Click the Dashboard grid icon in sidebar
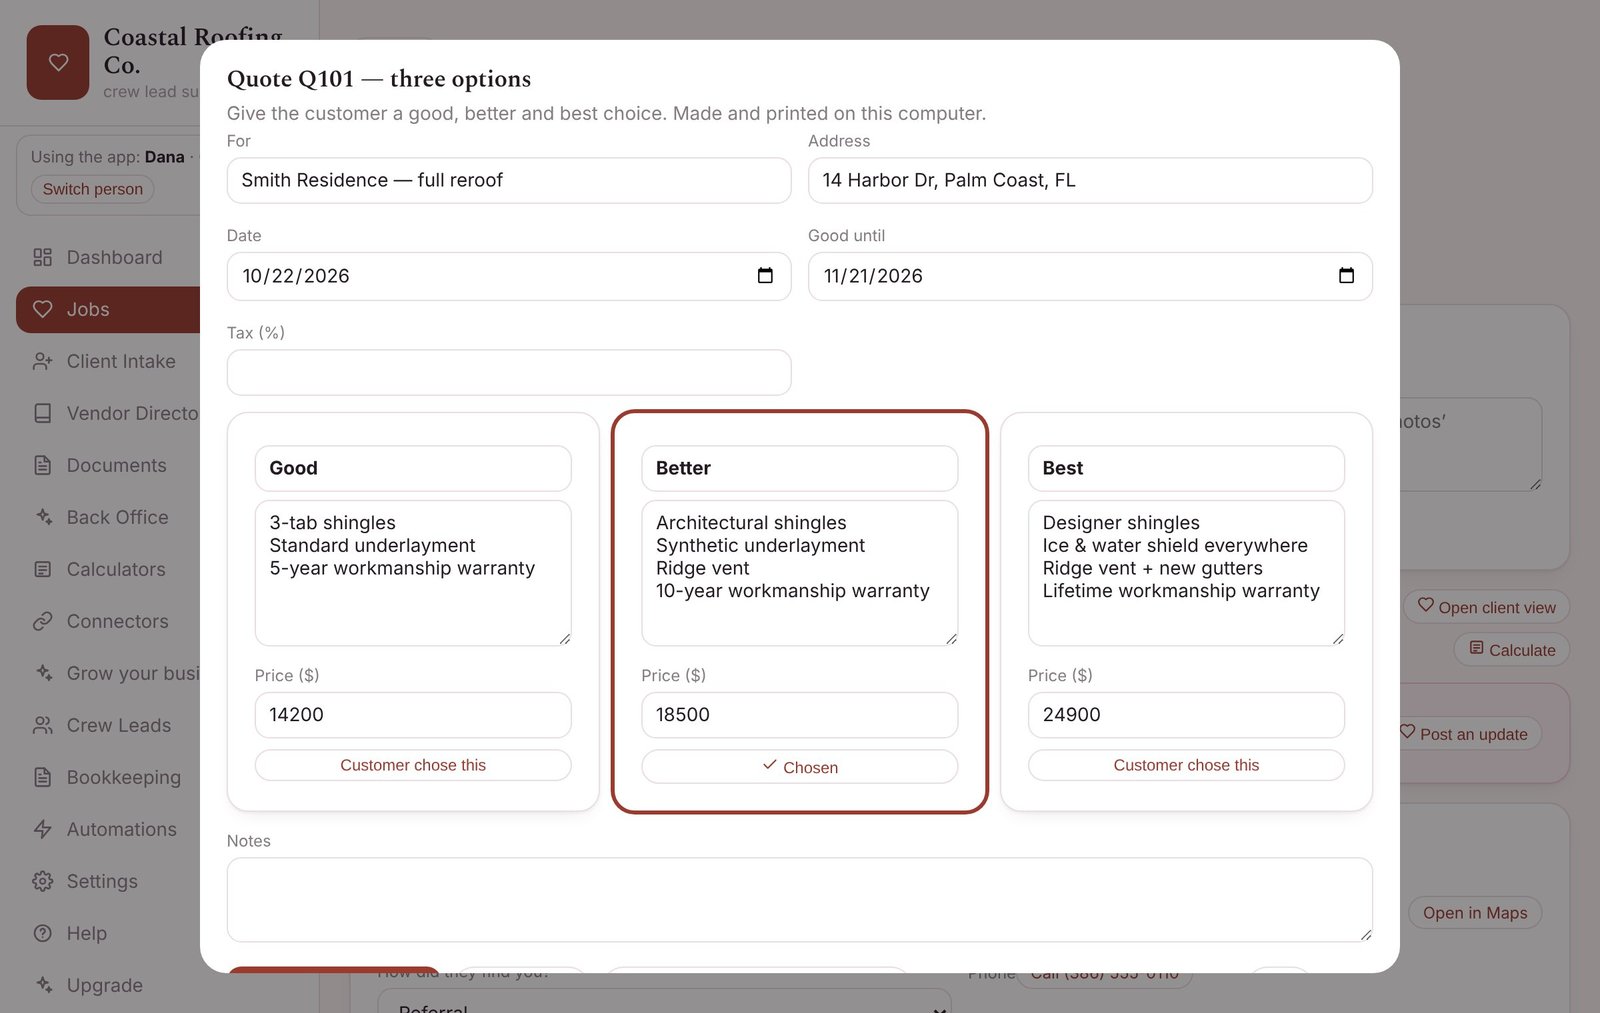This screenshot has height=1013, width=1600. point(42,257)
